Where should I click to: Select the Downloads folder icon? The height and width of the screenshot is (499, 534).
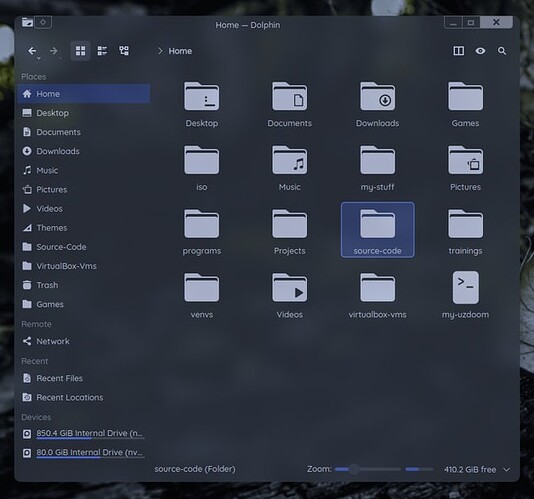point(377,96)
